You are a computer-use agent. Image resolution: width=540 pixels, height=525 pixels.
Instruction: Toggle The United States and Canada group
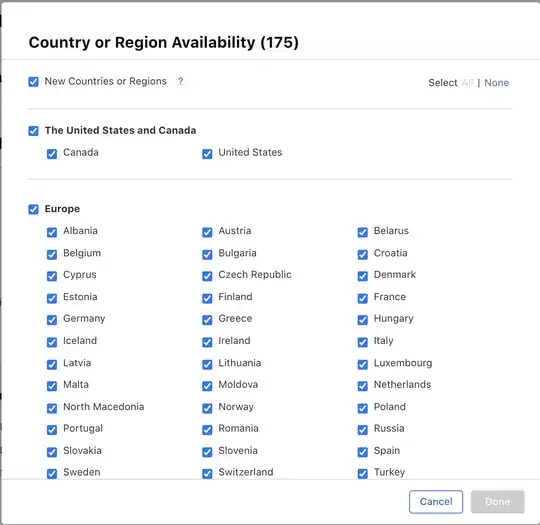point(33,131)
